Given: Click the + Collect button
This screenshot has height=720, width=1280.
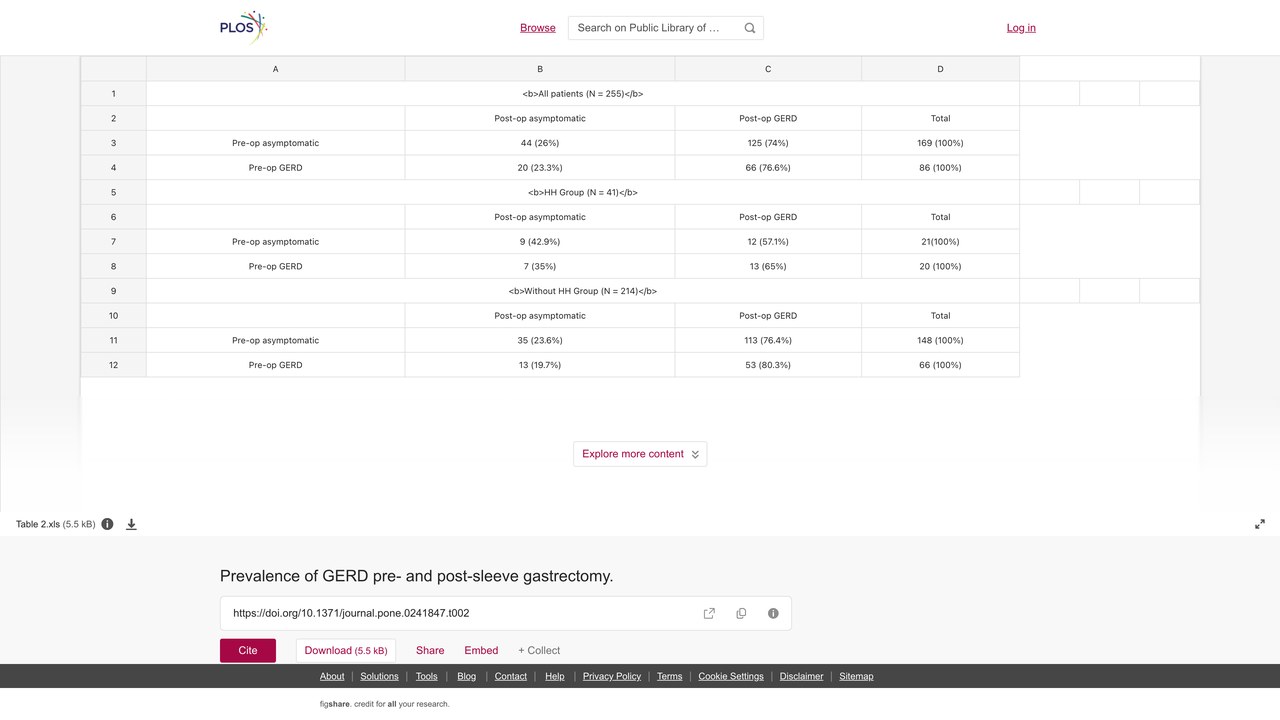Looking at the screenshot, I should coord(539,650).
